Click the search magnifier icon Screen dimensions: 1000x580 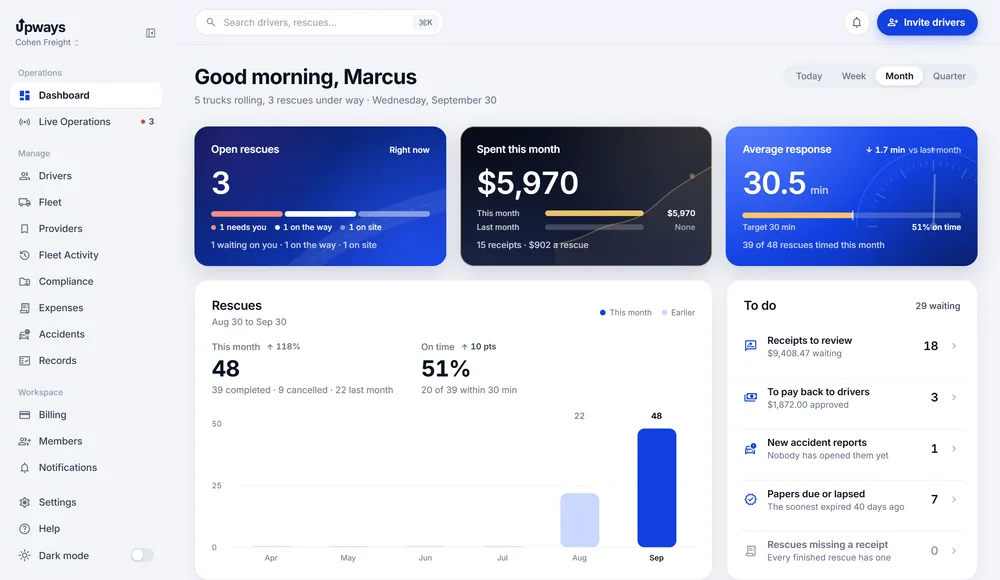pyautogui.click(x=210, y=22)
